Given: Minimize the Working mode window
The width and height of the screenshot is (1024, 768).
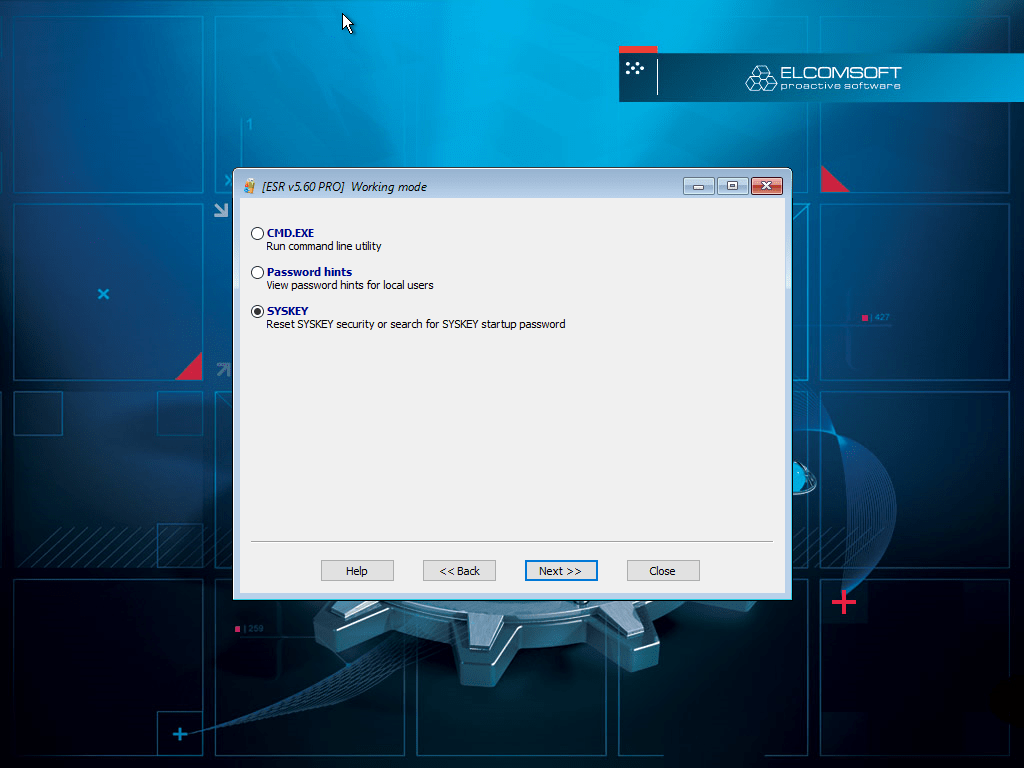Looking at the screenshot, I should [699, 186].
